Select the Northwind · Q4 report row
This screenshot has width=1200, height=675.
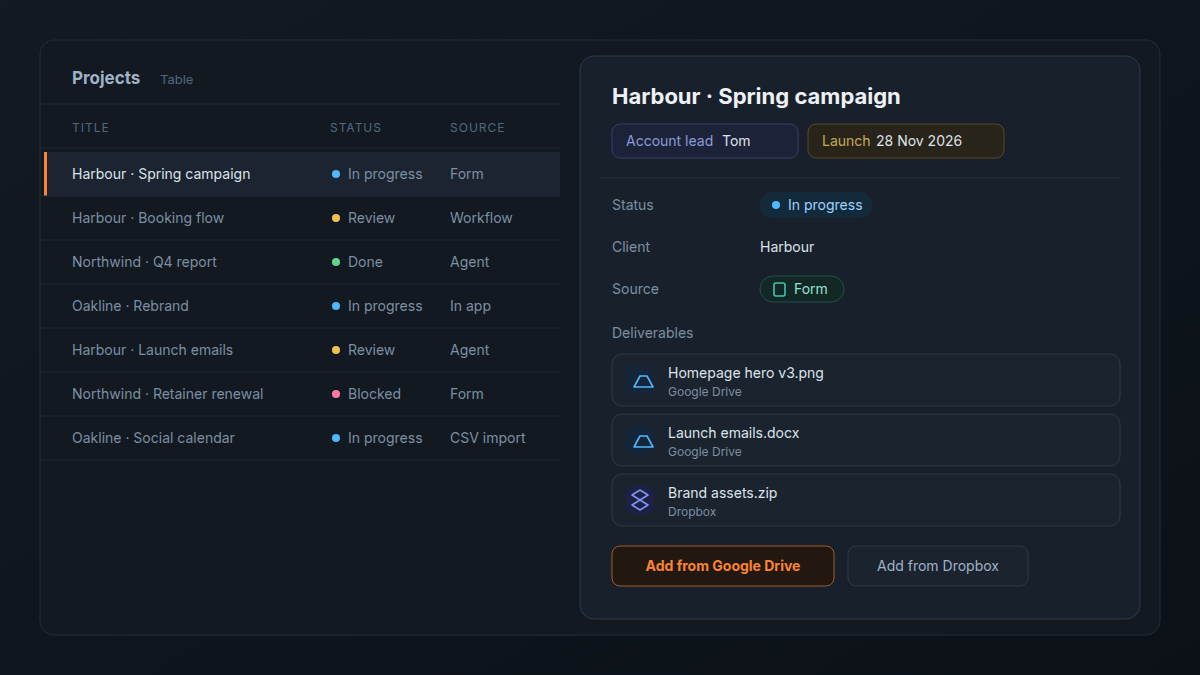point(300,262)
